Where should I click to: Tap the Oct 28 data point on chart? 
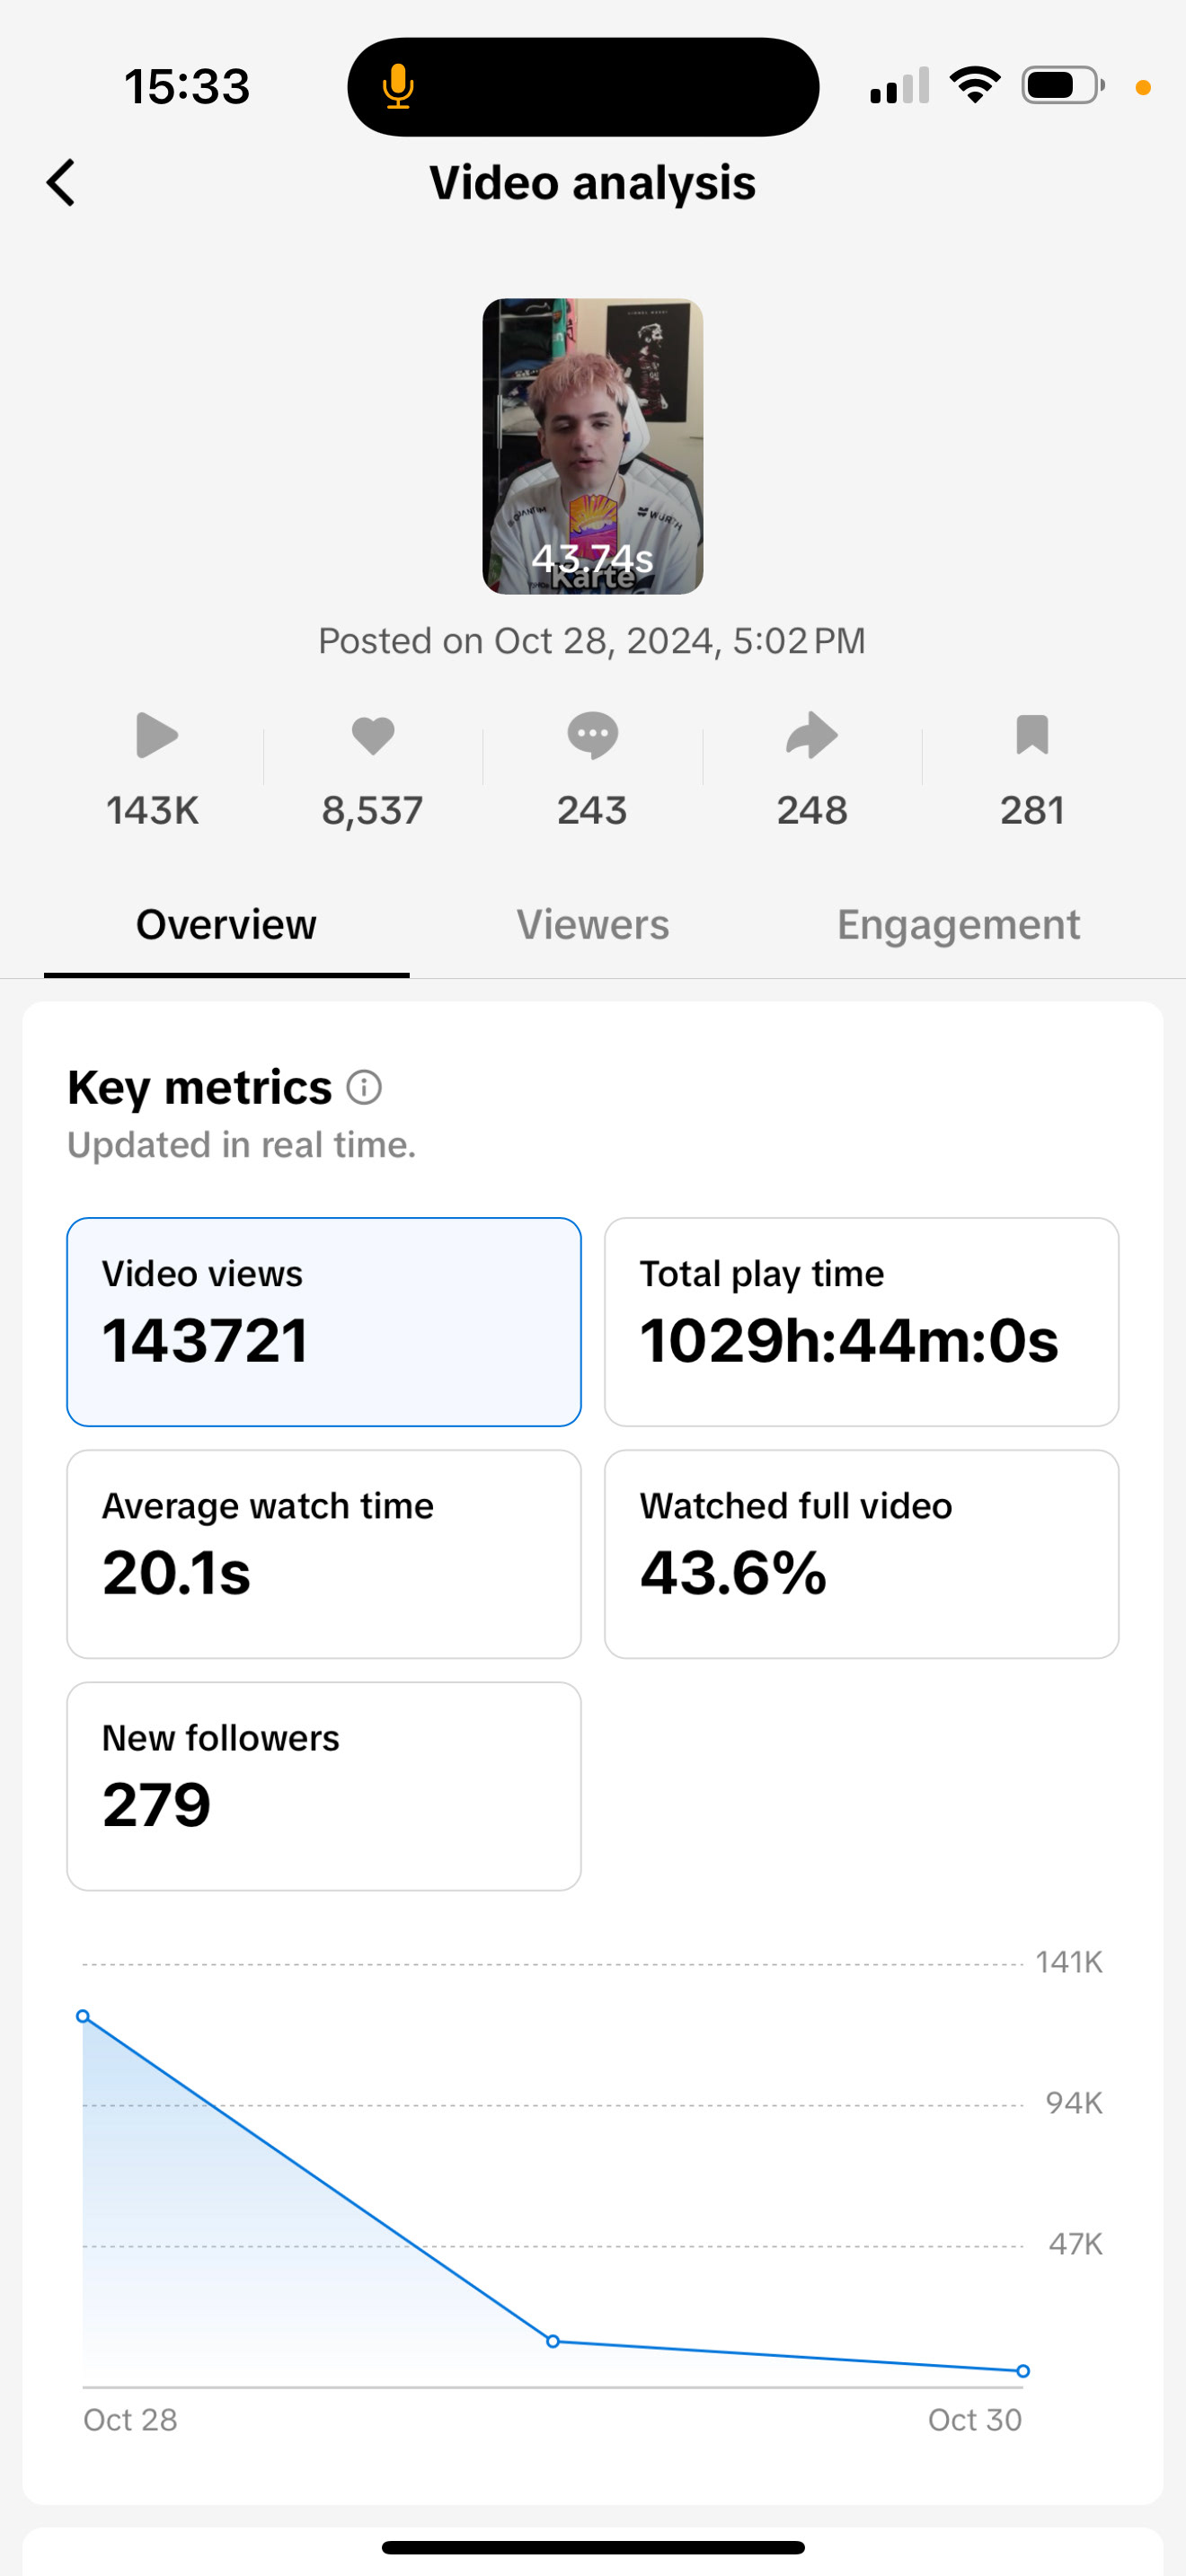(x=83, y=2016)
